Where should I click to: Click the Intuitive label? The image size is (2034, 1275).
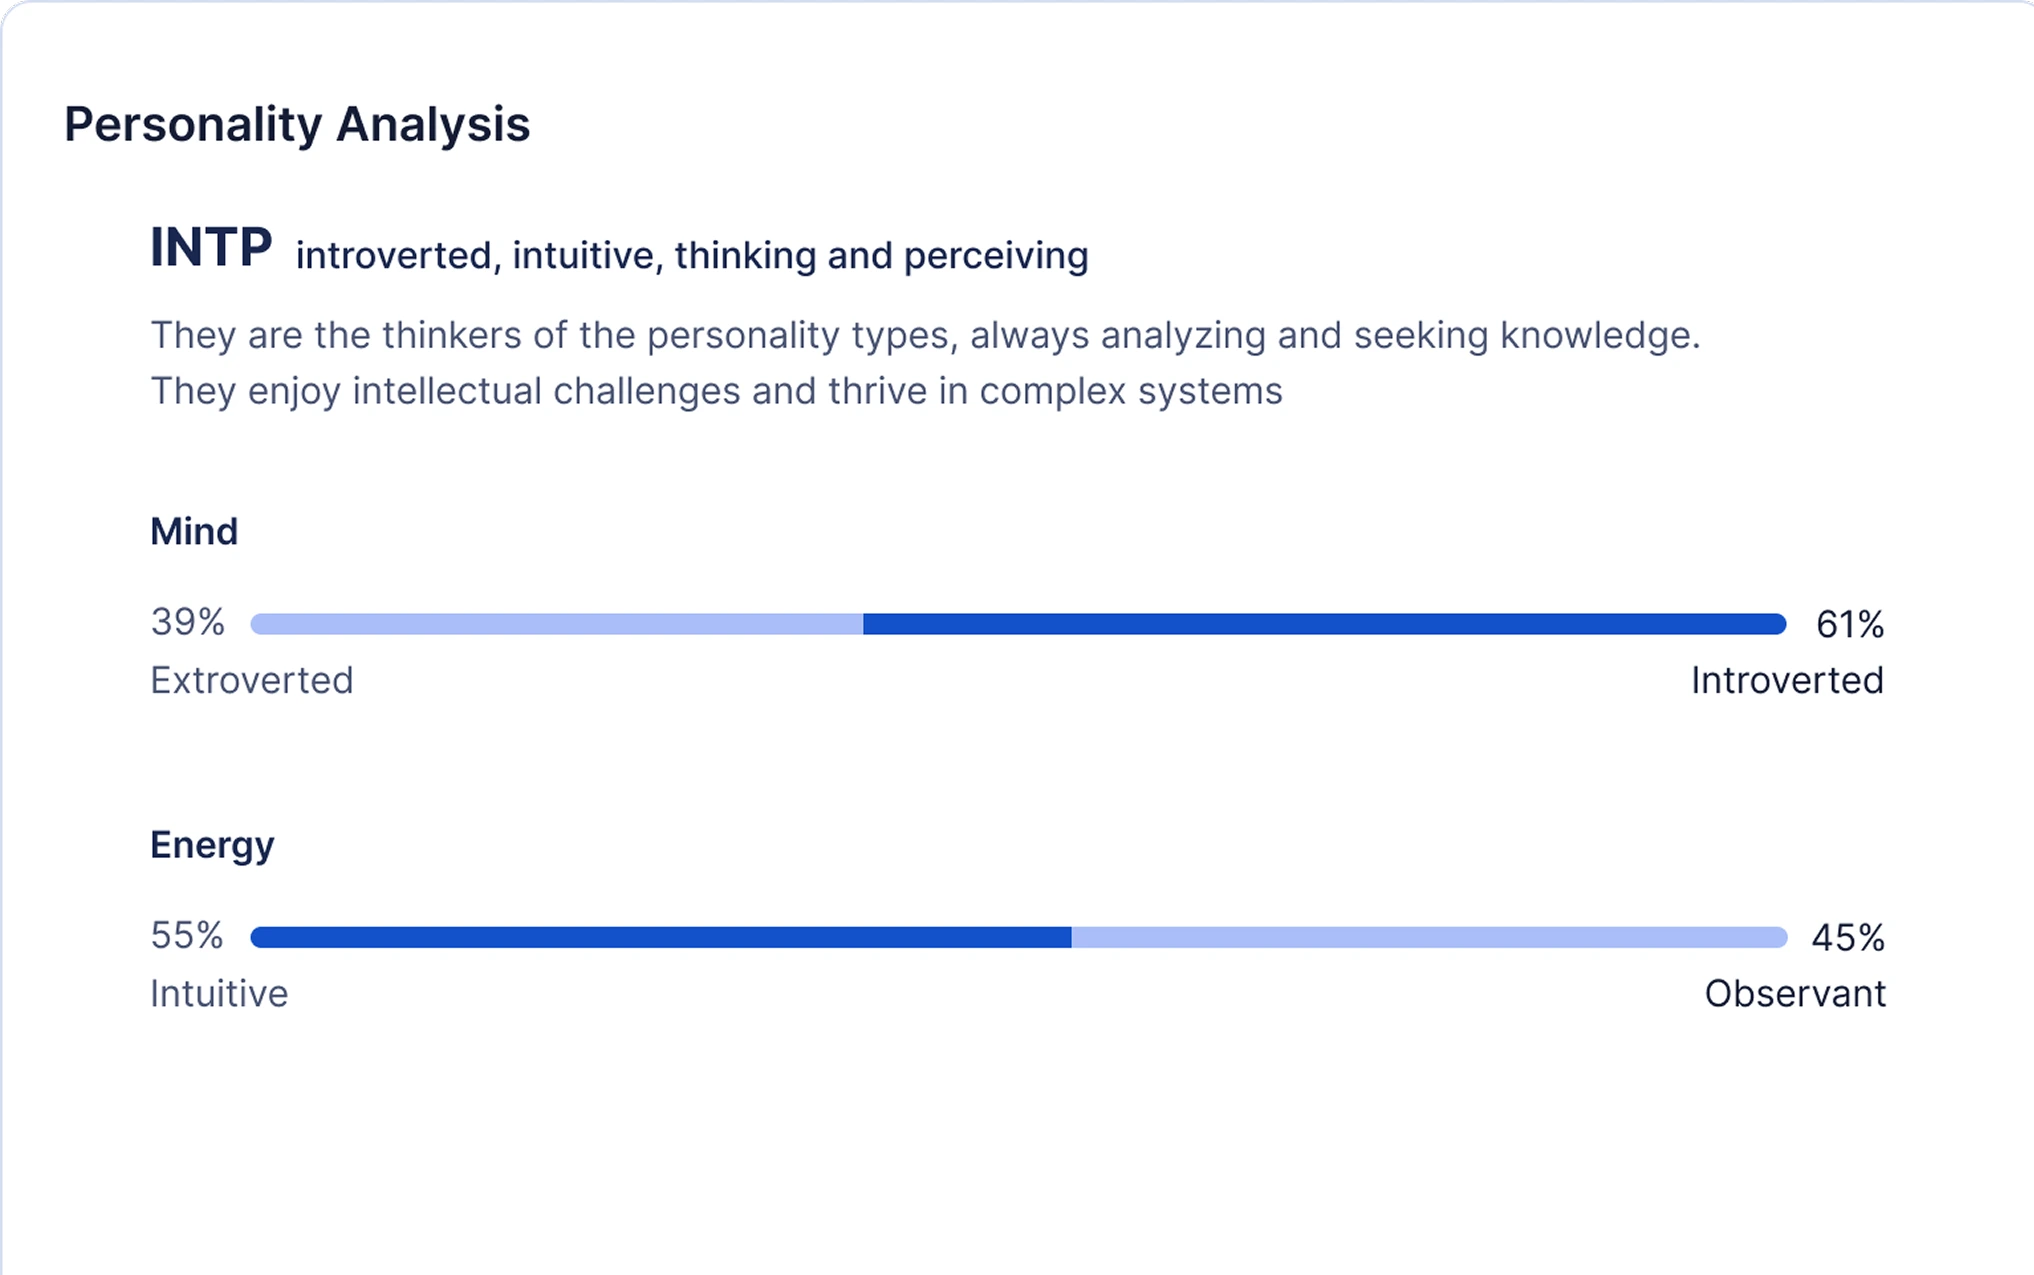point(219,994)
